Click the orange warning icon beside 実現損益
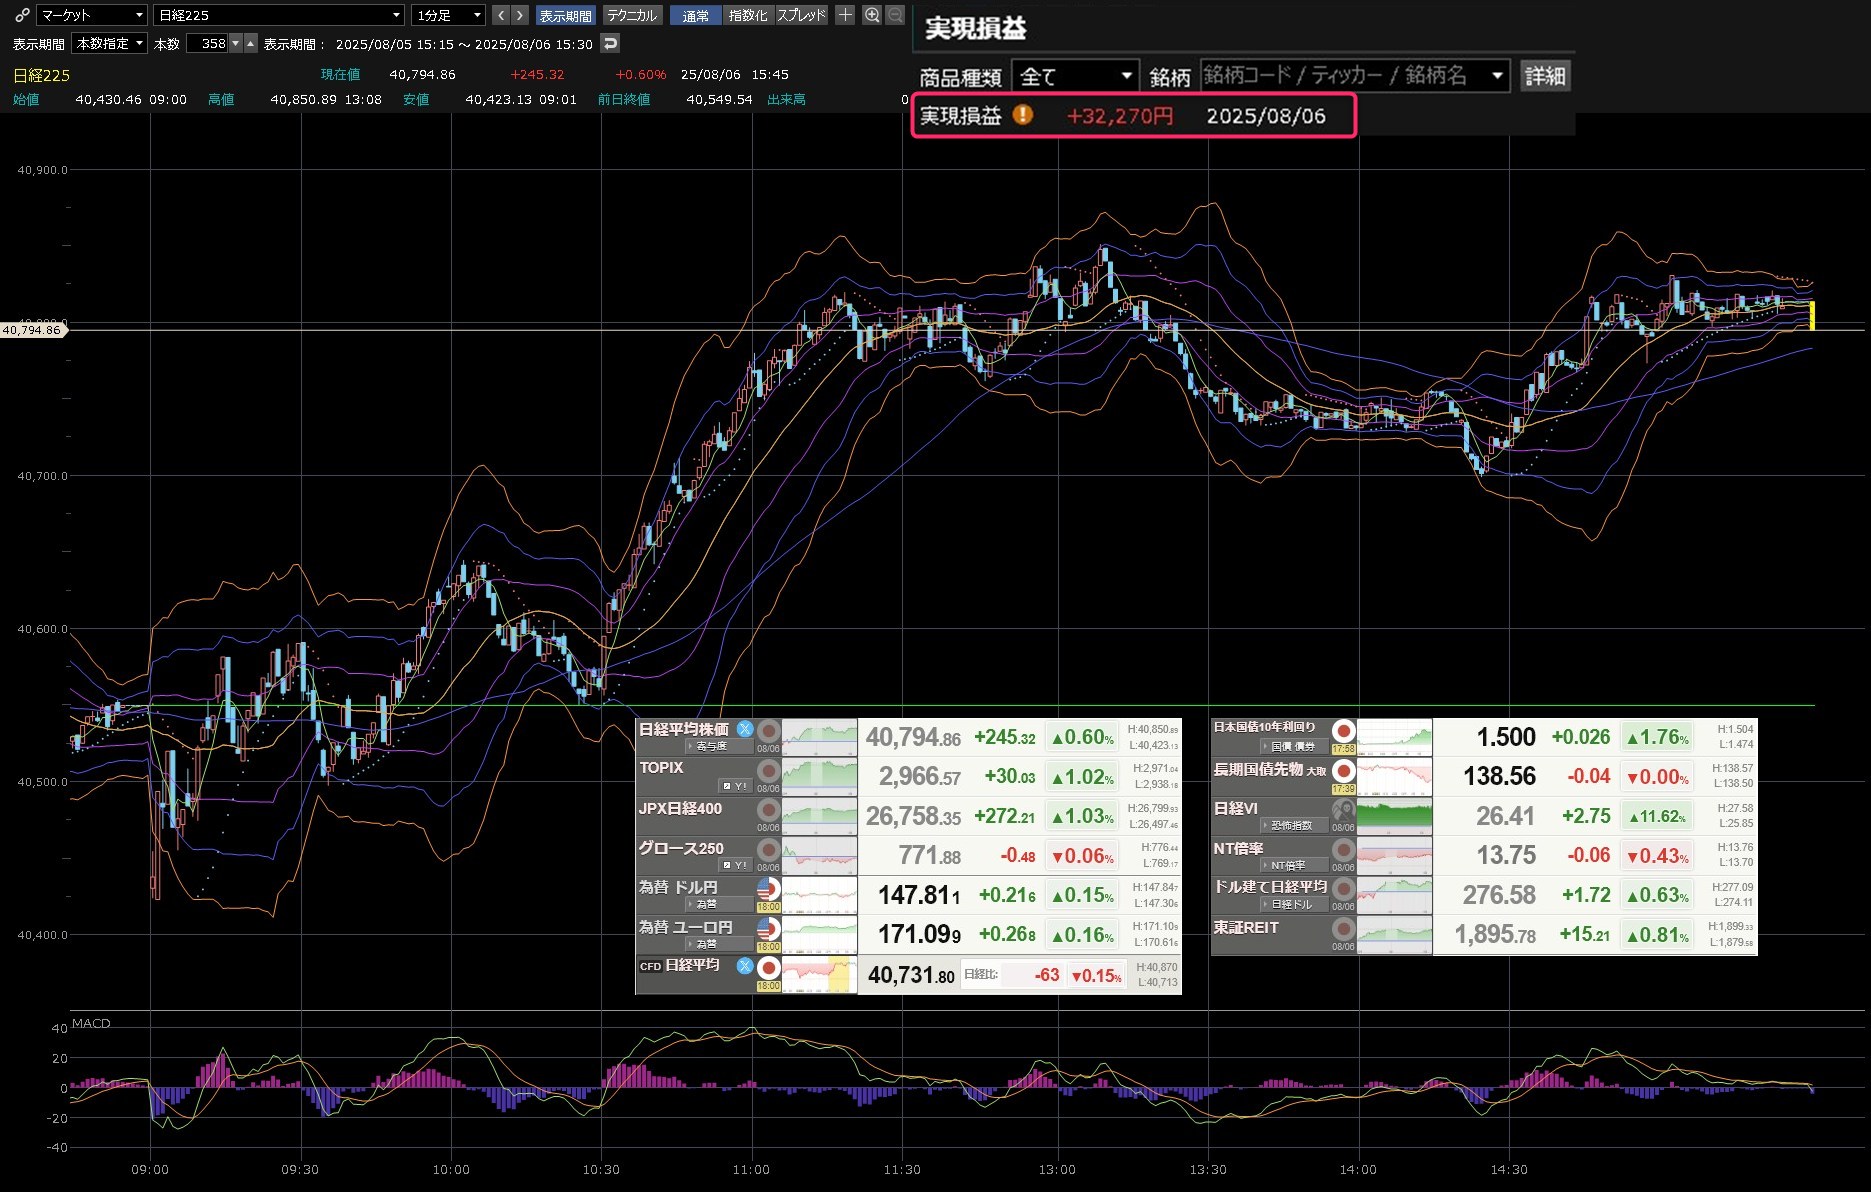 tap(1022, 115)
